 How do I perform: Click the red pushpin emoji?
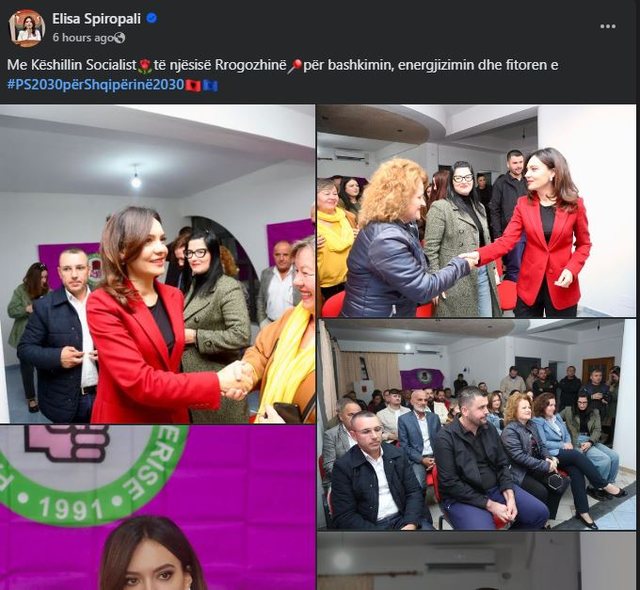[295, 66]
